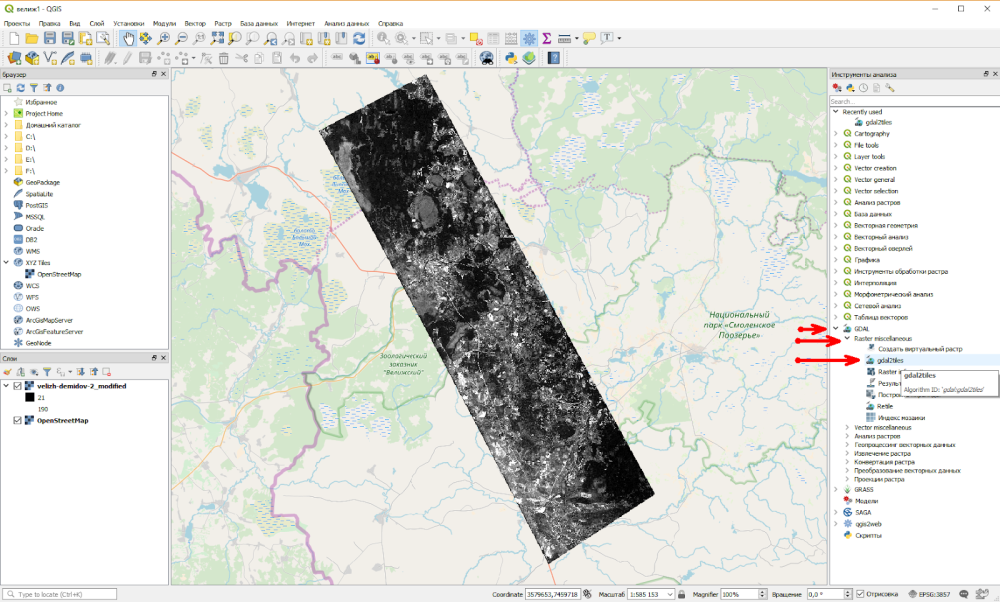Collapse the GDAL group in toolbox
Viewport: 1000px width, 602px height.
(836, 328)
